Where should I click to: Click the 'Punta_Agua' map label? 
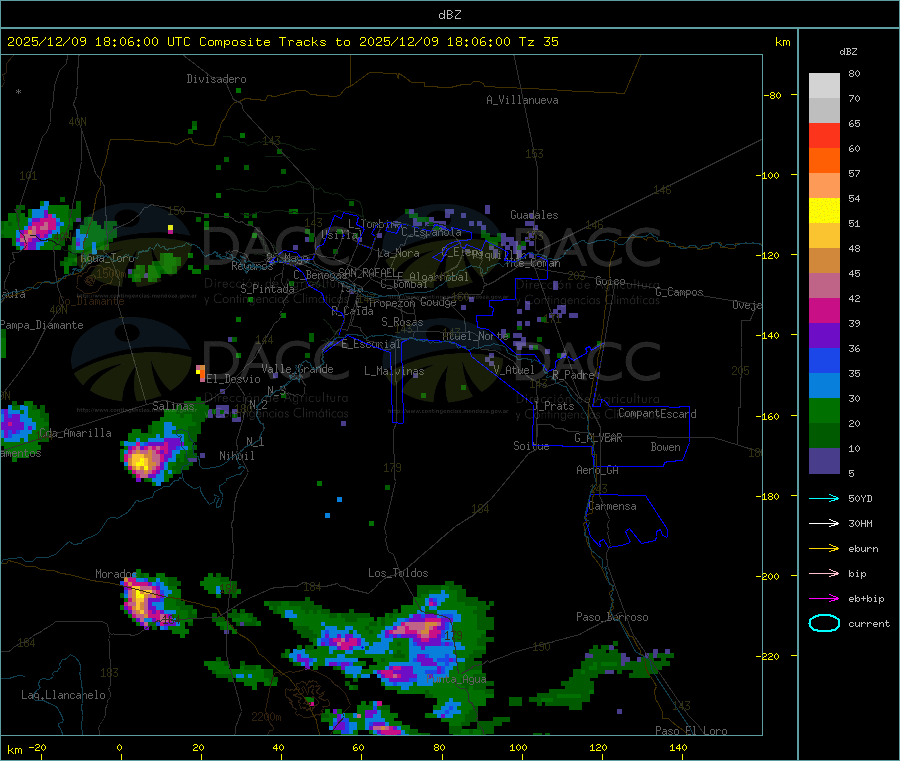[457, 679]
